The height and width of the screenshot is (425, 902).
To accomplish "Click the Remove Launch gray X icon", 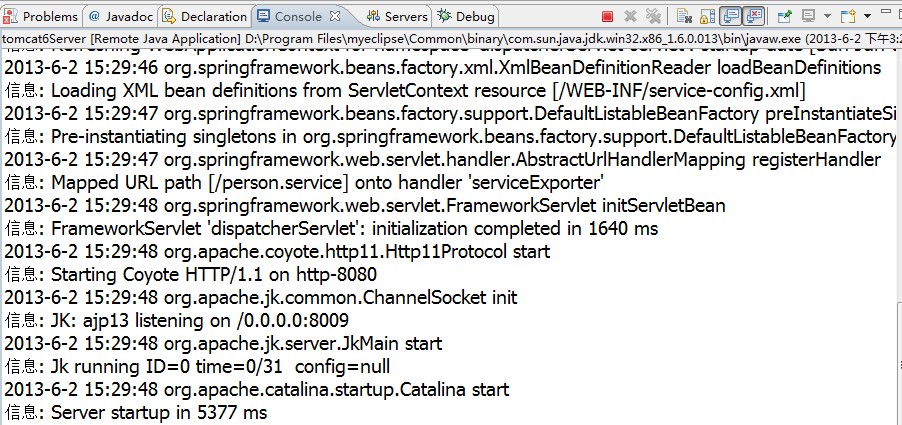I will 631,16.
